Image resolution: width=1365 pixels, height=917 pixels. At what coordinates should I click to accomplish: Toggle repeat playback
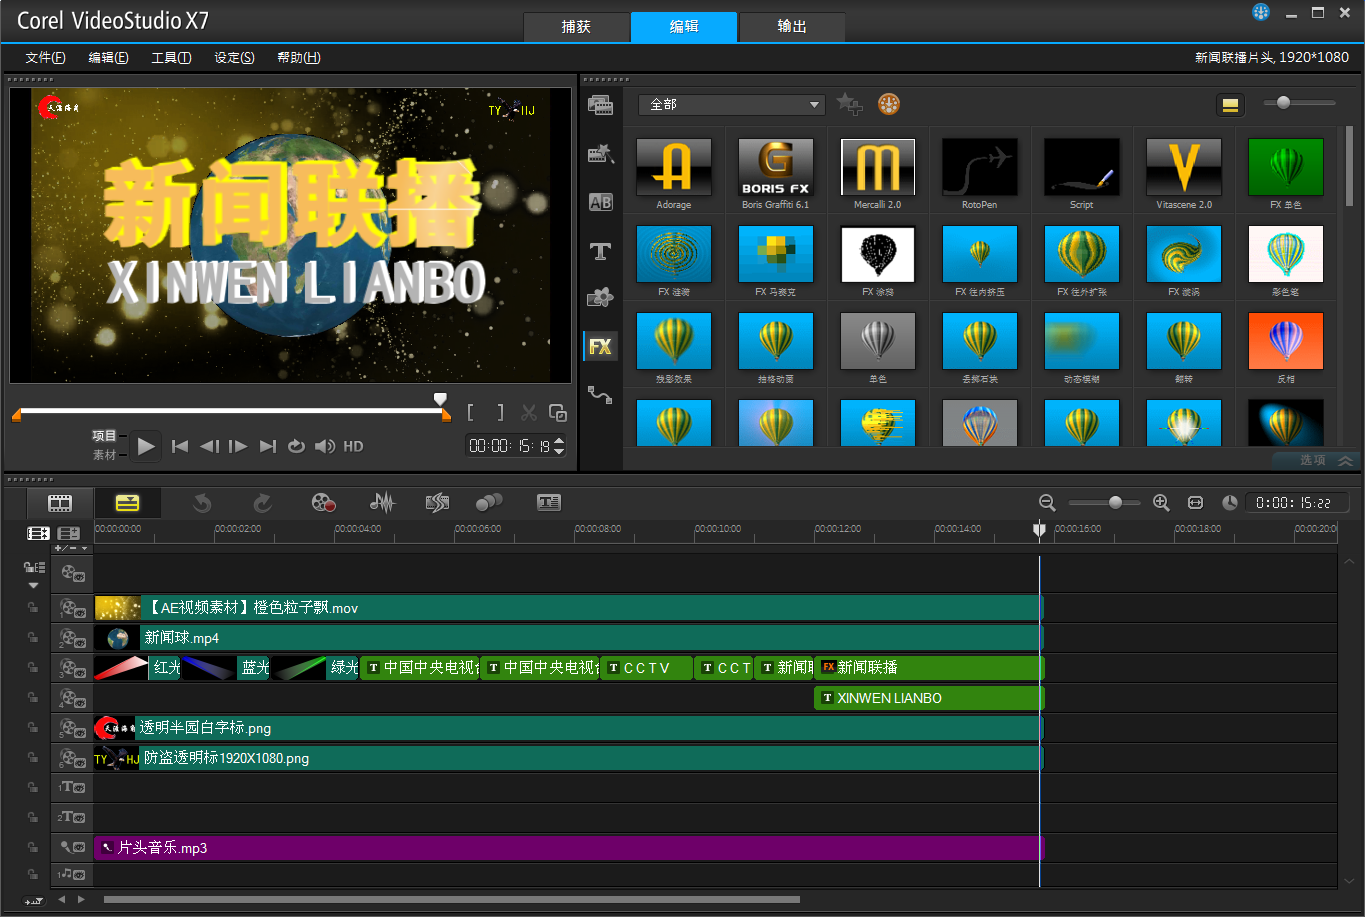296,446
